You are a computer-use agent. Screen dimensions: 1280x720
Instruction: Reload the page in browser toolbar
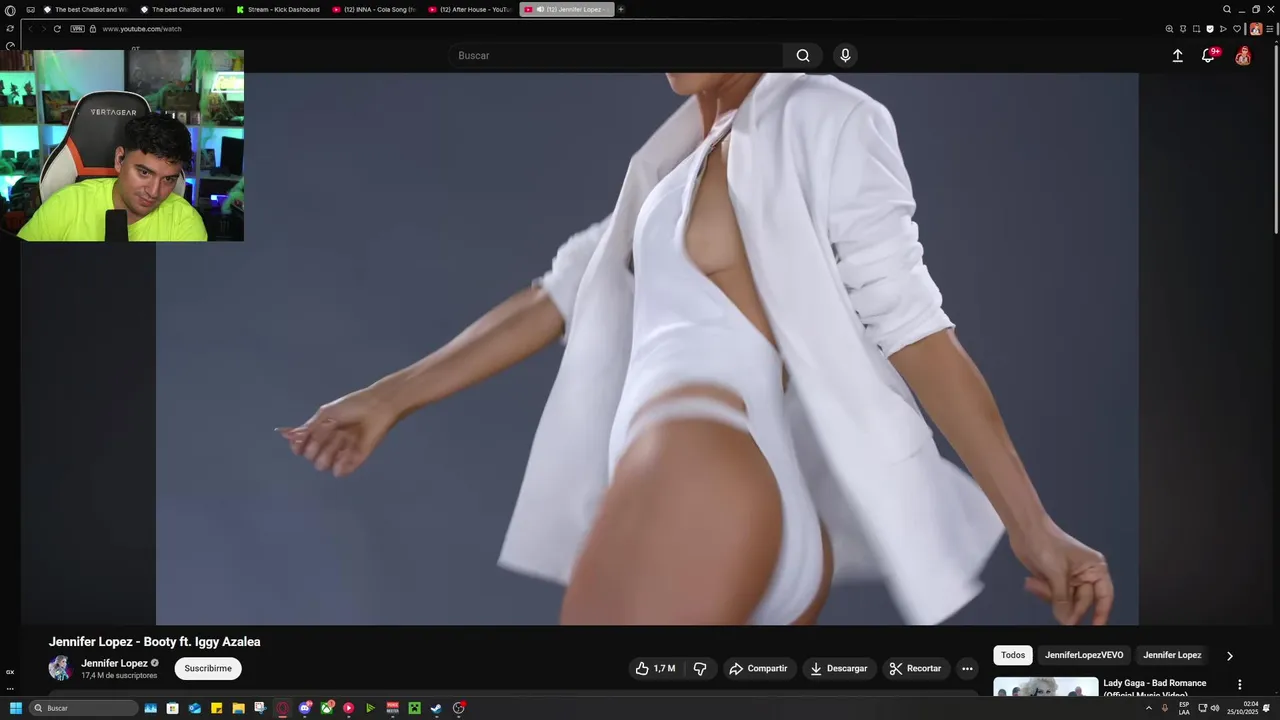pyautogui.click(x=57, y=29)
